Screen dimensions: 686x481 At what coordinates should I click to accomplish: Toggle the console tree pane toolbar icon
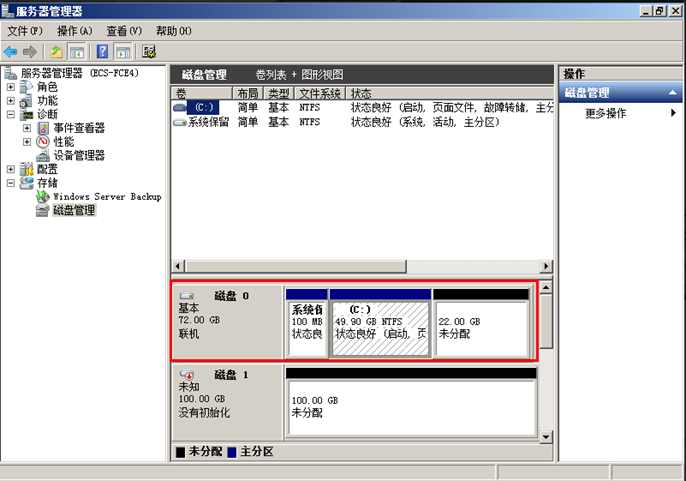[x=77, y=52]
